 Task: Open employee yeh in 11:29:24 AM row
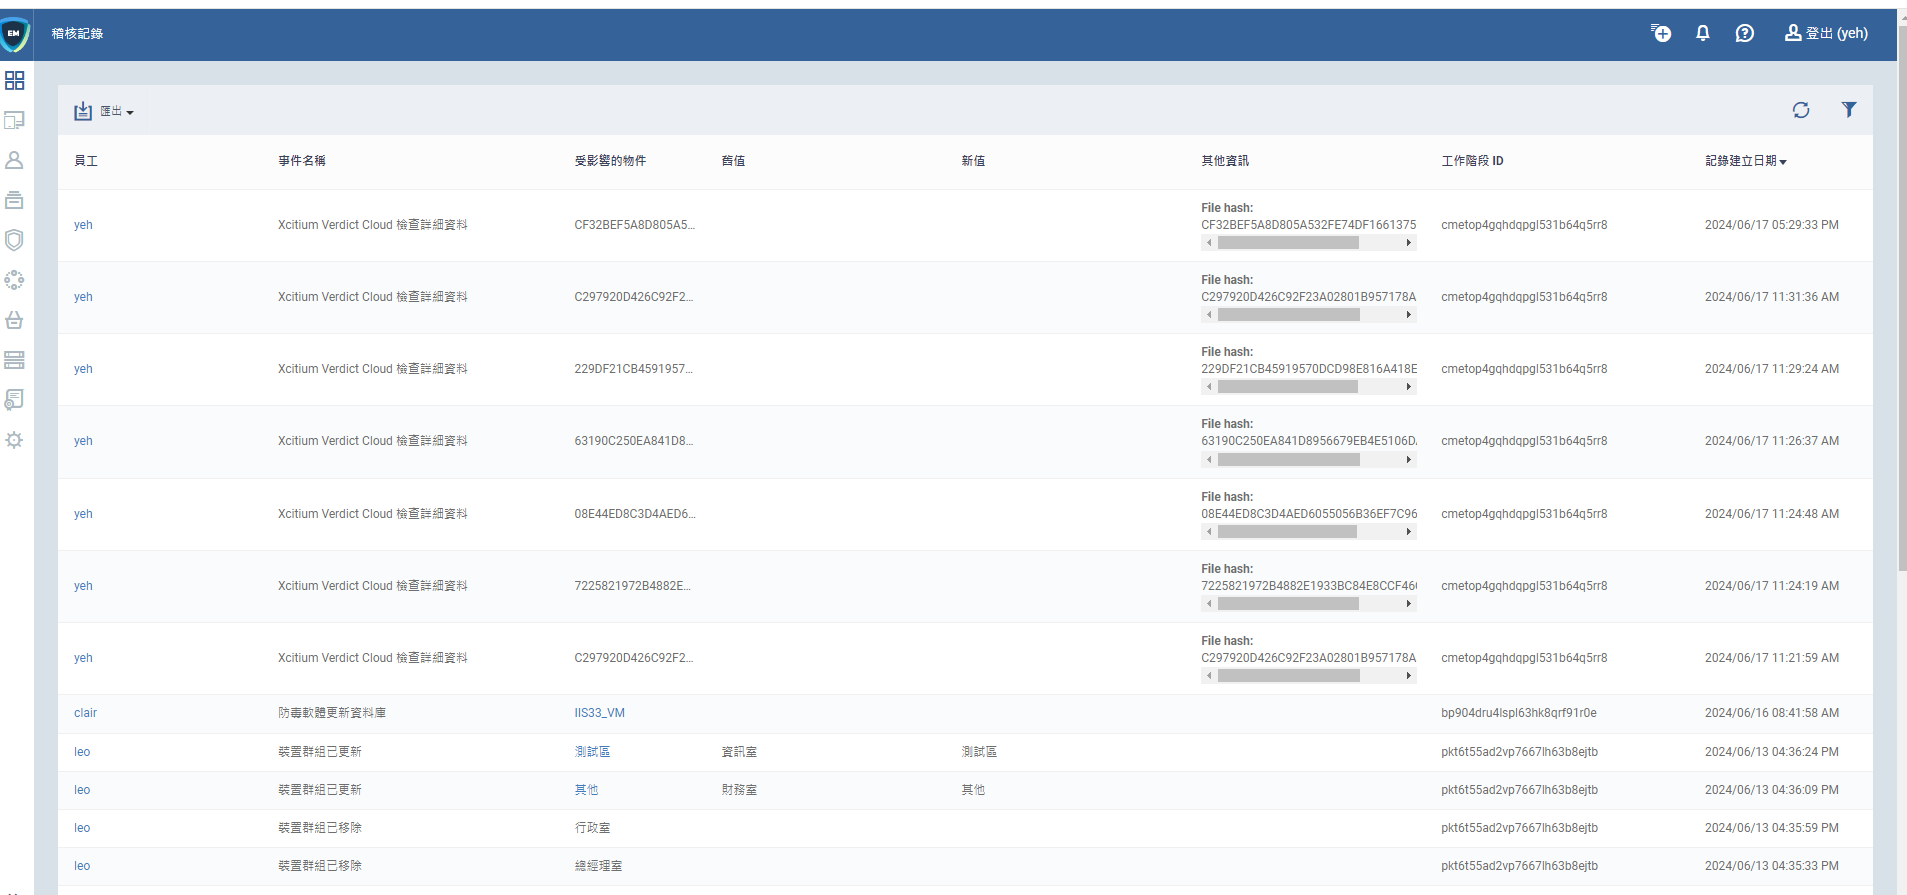point(83,369)
